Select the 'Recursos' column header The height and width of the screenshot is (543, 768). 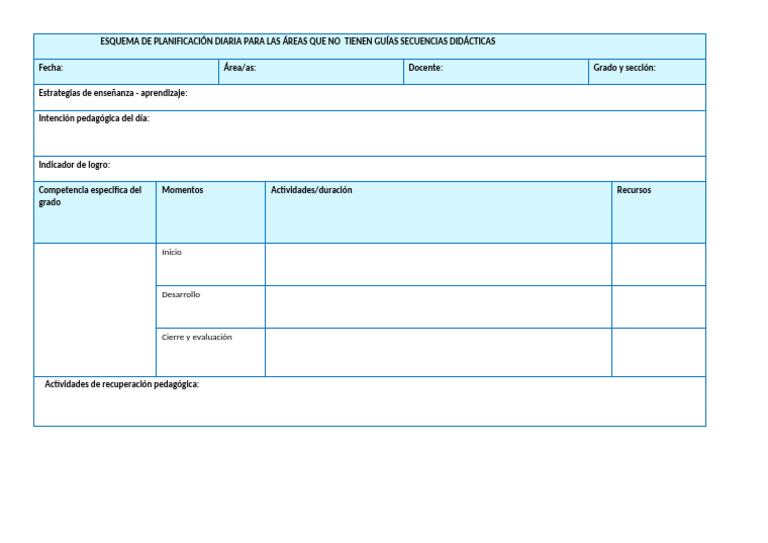pyautogui.click(x=659, y=212)
